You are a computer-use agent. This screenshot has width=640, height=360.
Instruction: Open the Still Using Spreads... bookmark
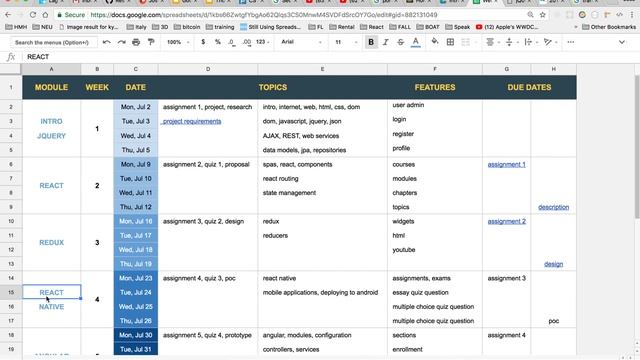pos(270,27)
